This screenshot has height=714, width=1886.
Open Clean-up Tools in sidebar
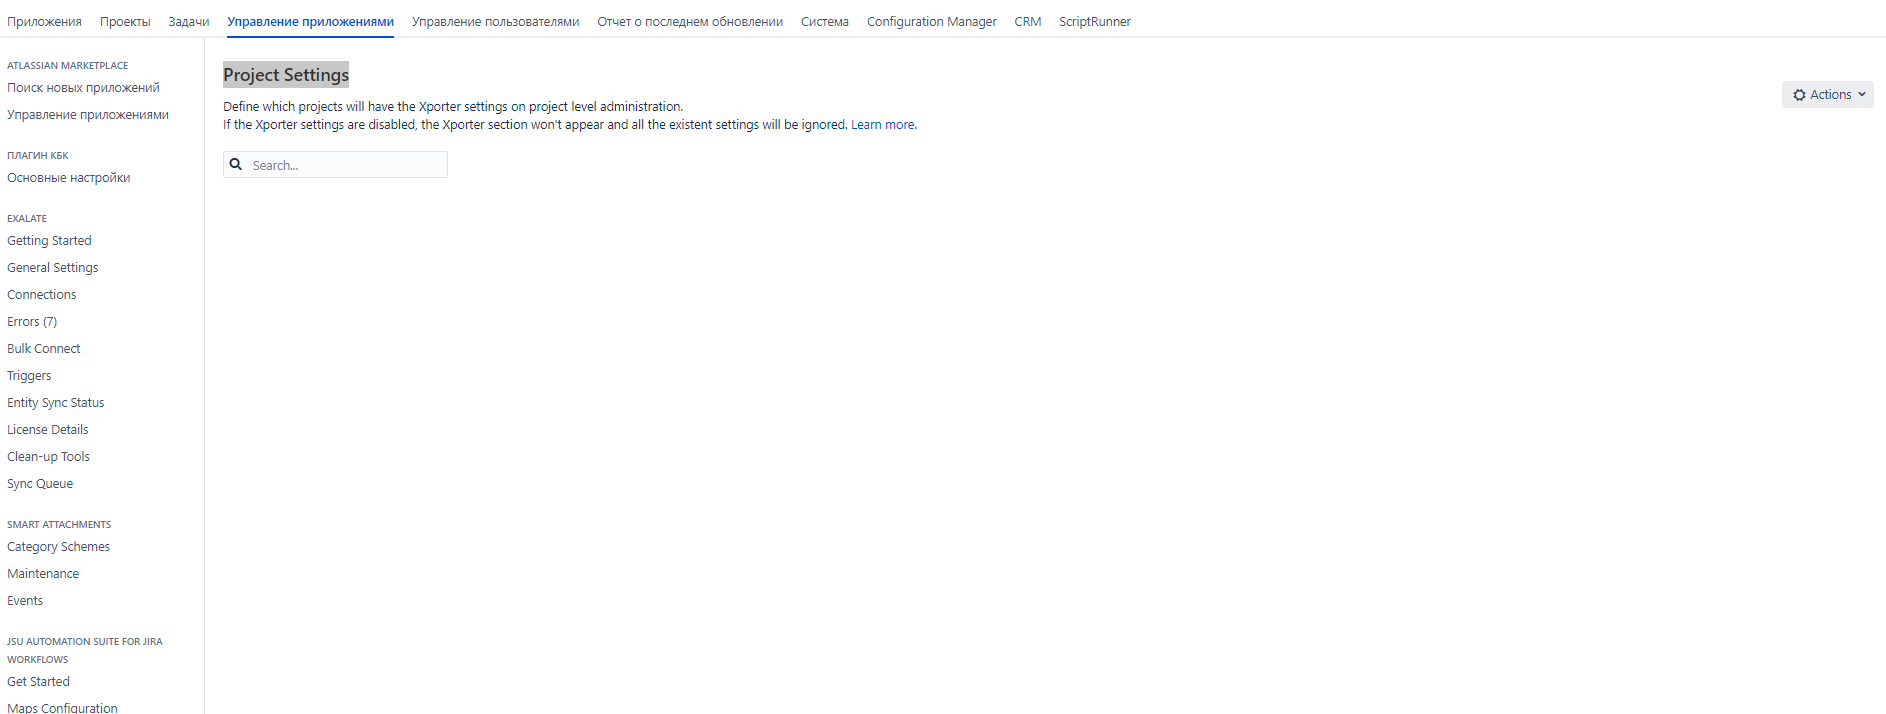pyautogui.click(x=48, y=457)
